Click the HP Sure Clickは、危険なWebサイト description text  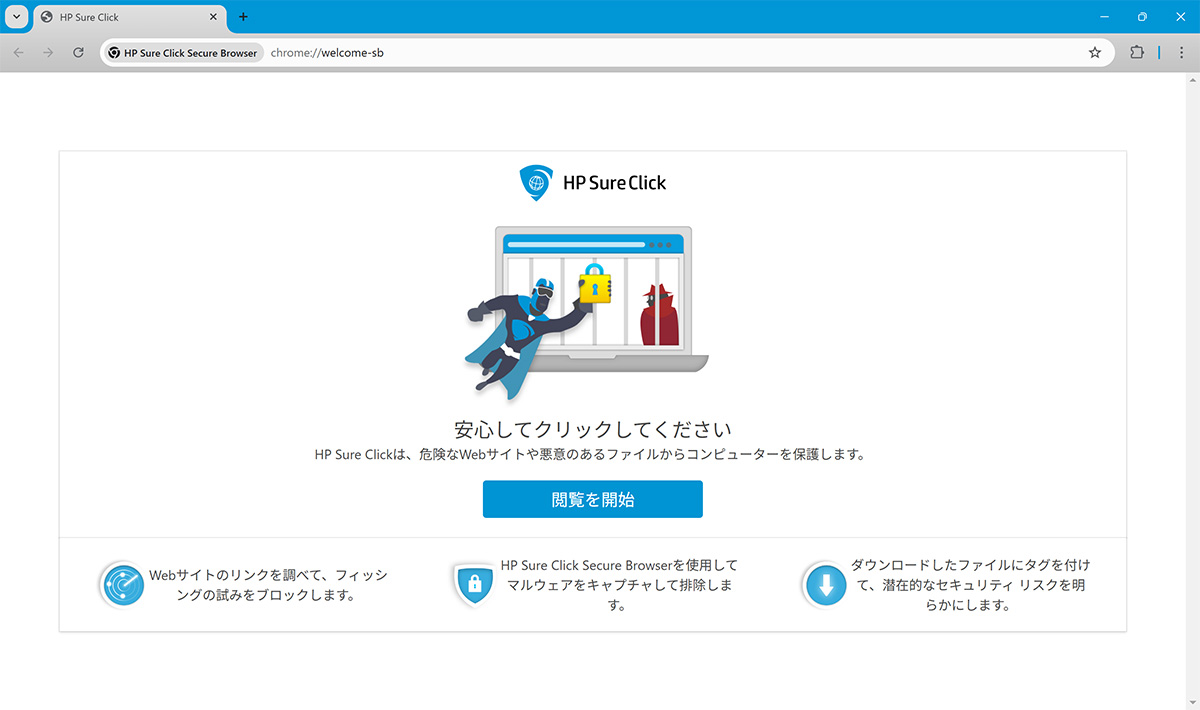pos(590,455)
